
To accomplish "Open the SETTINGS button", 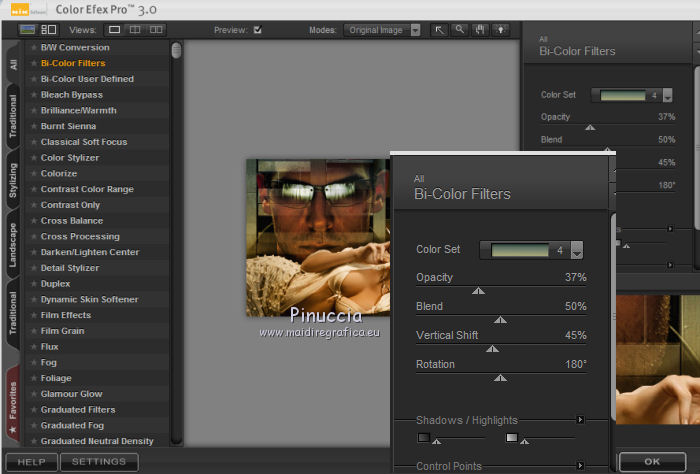I will click(x=98, y=462).
